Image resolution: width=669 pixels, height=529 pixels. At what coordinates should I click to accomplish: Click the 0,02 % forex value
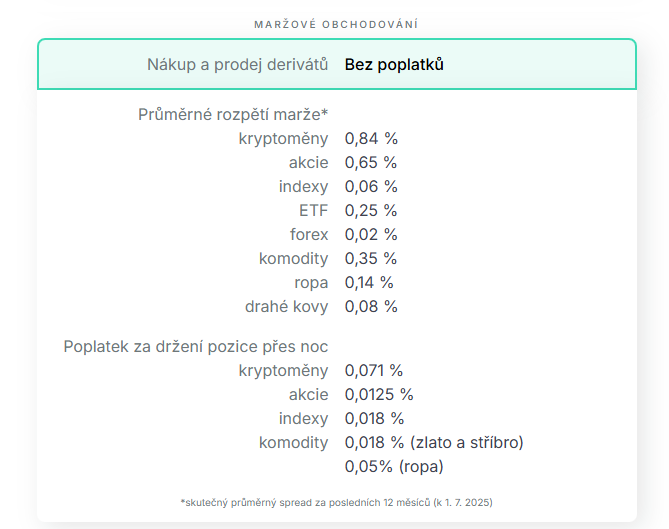tap(371, 234)
